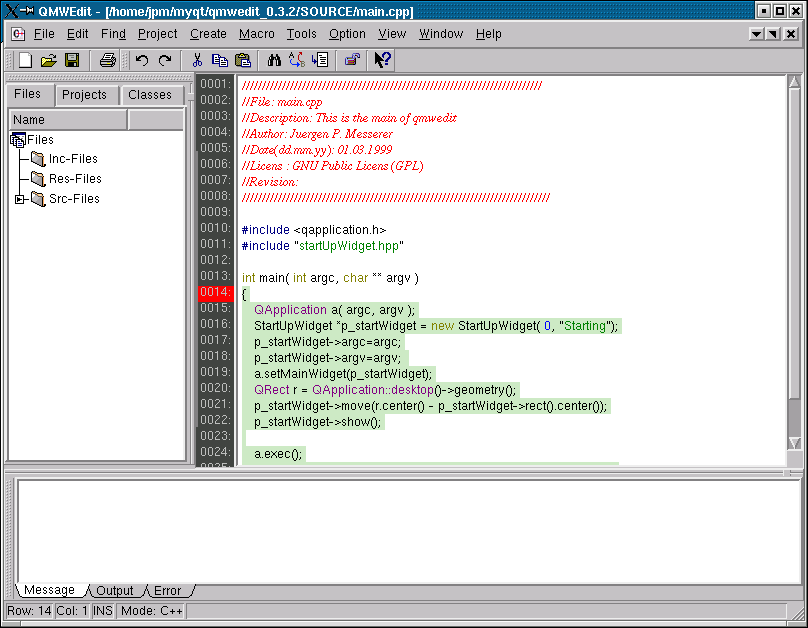808x628 pixels.
Task: Click the editor's vertical scrollbar down arrow
Action: pos(794,443)
